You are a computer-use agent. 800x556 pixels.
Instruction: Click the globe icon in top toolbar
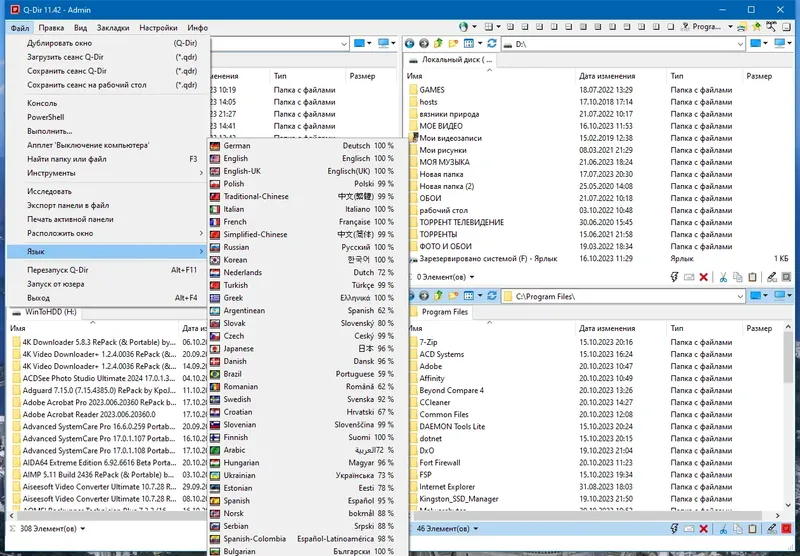click(463, 27)
